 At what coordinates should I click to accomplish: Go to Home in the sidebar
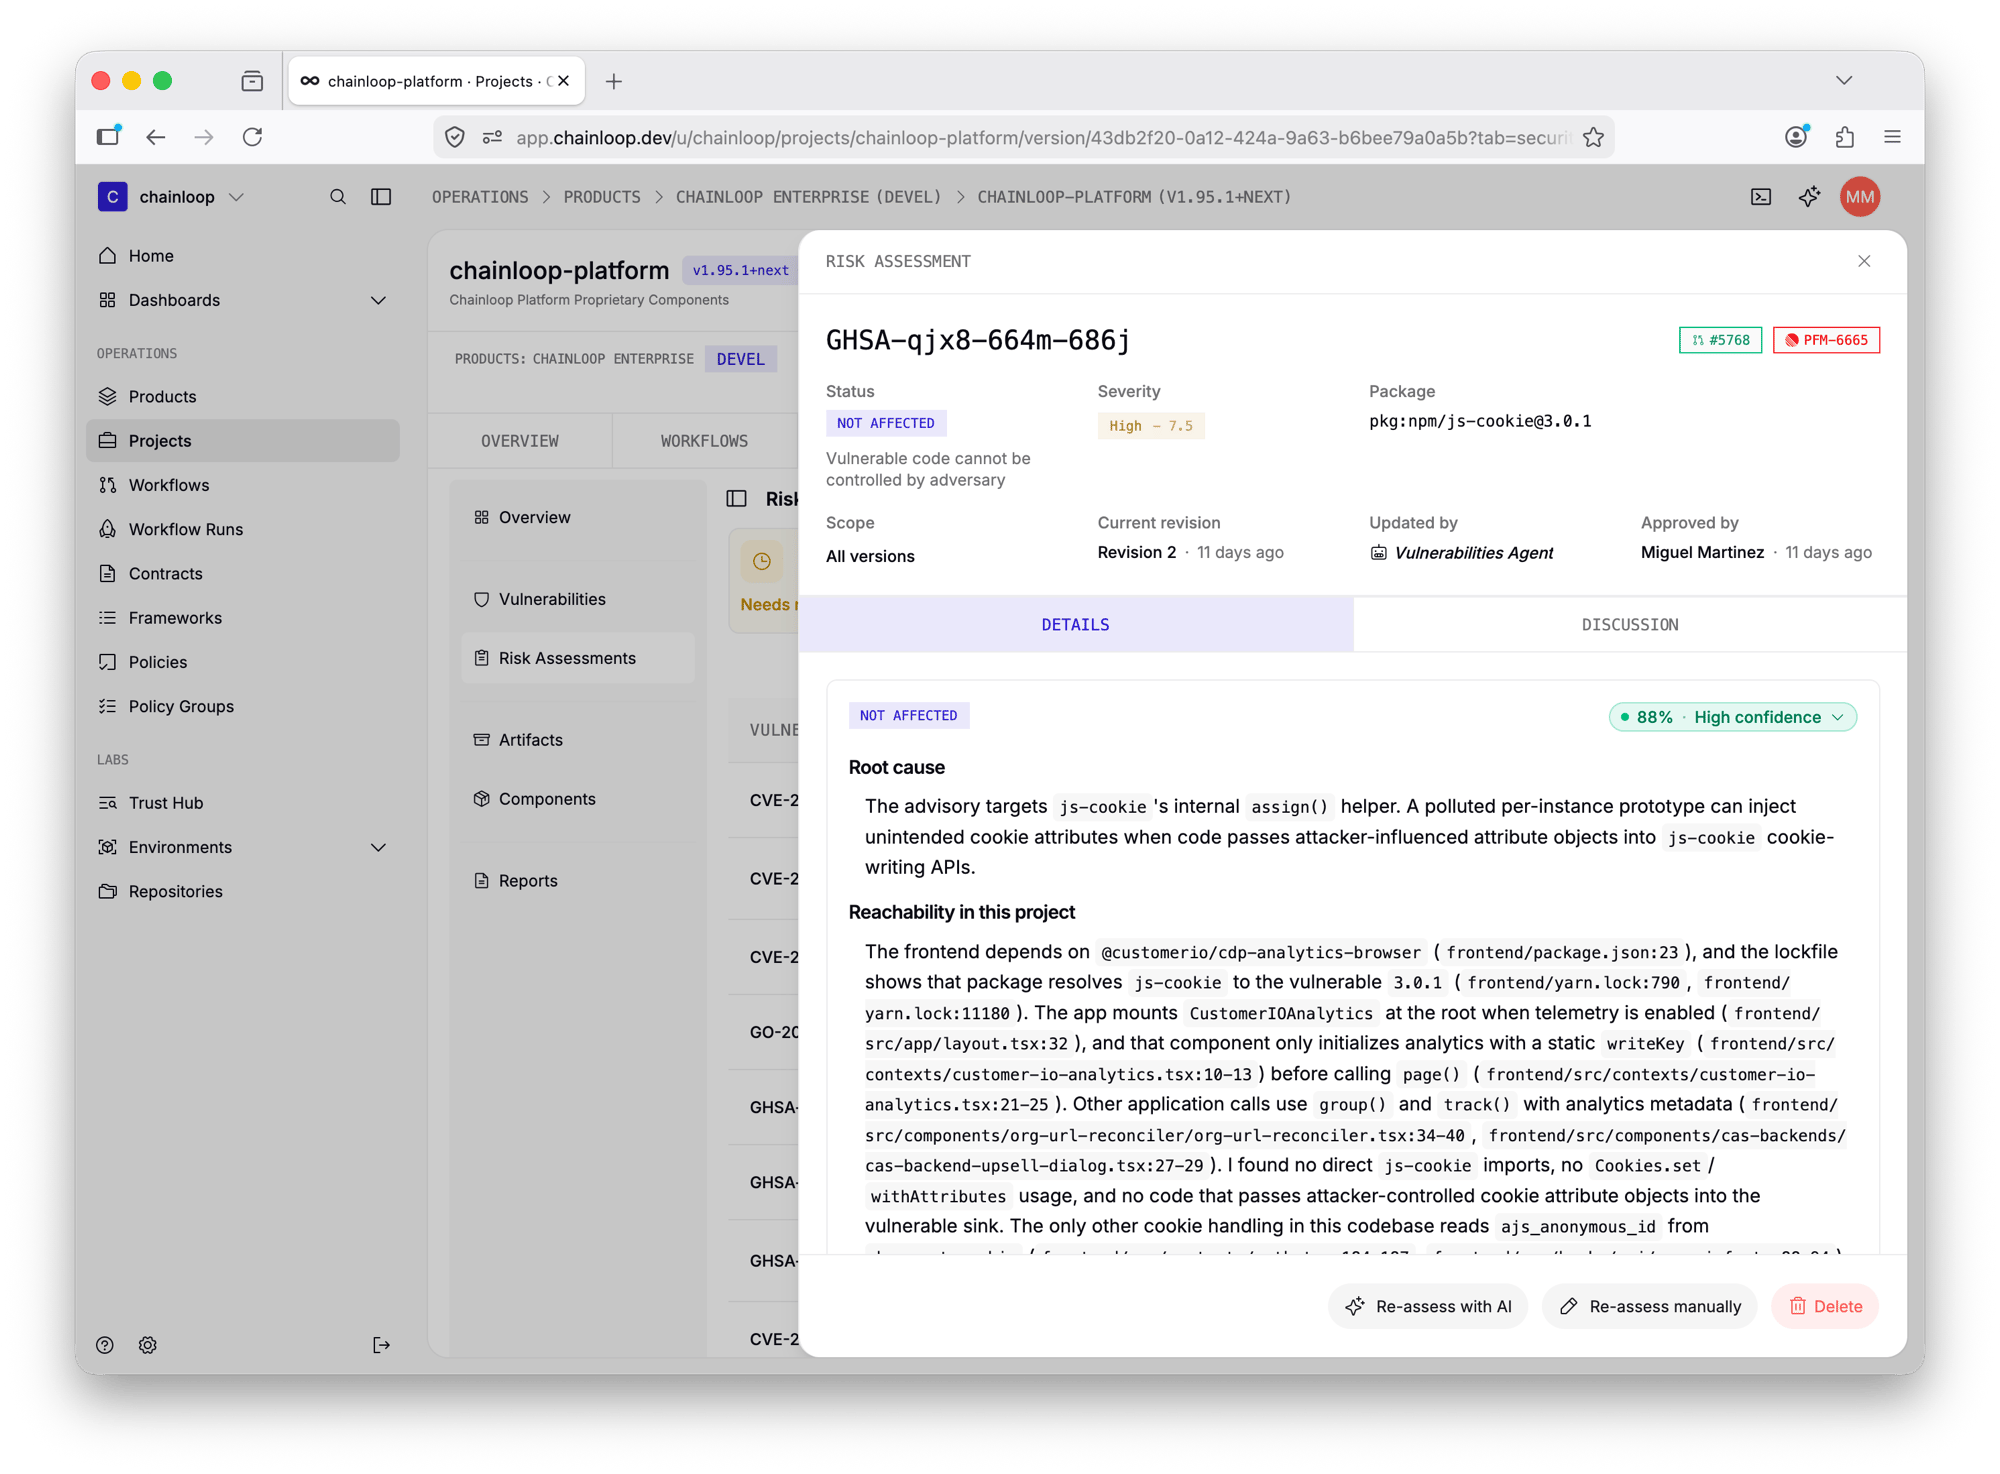point(242,256)
